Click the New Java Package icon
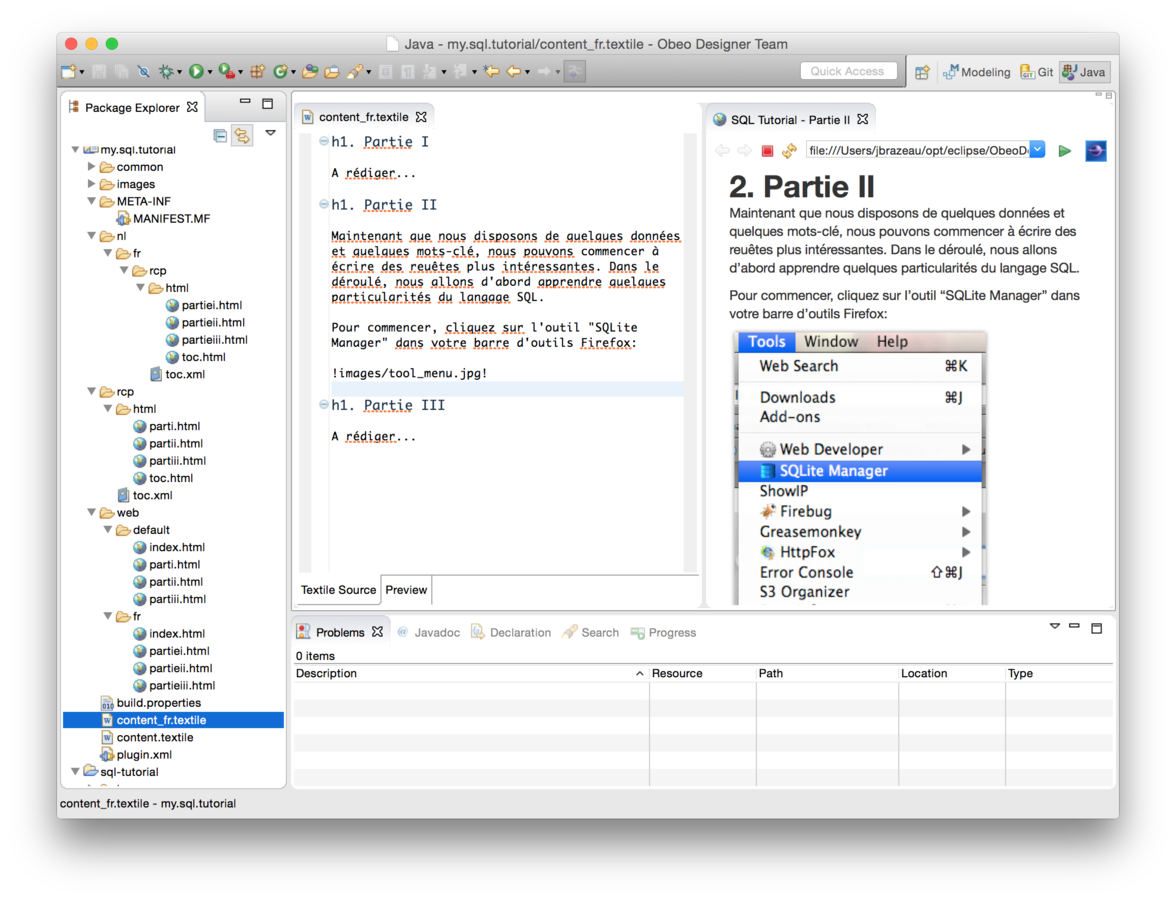This screenshot has width=1176, height=900. coord(257,71)
